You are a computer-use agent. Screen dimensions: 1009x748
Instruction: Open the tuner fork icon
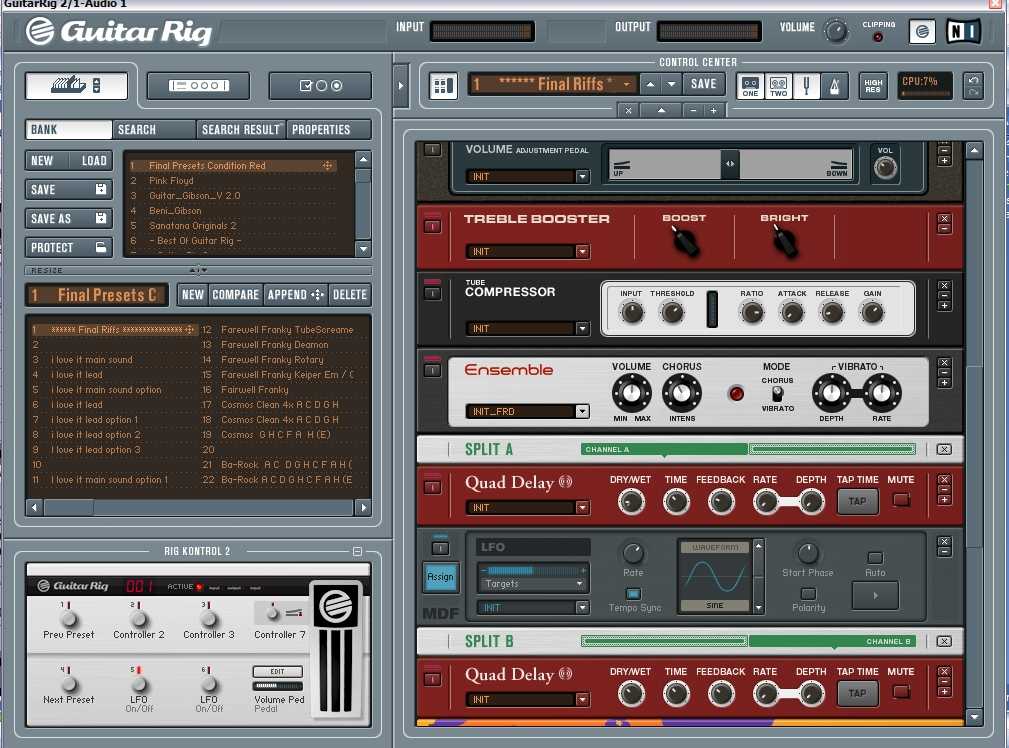click(806, 85)
